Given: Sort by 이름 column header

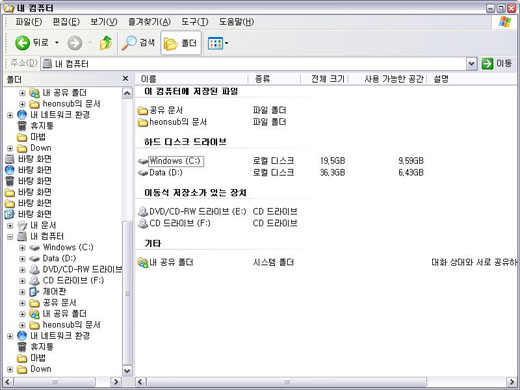Looking at the screenshot, I should pyautogui.click(x=192, y=79).
